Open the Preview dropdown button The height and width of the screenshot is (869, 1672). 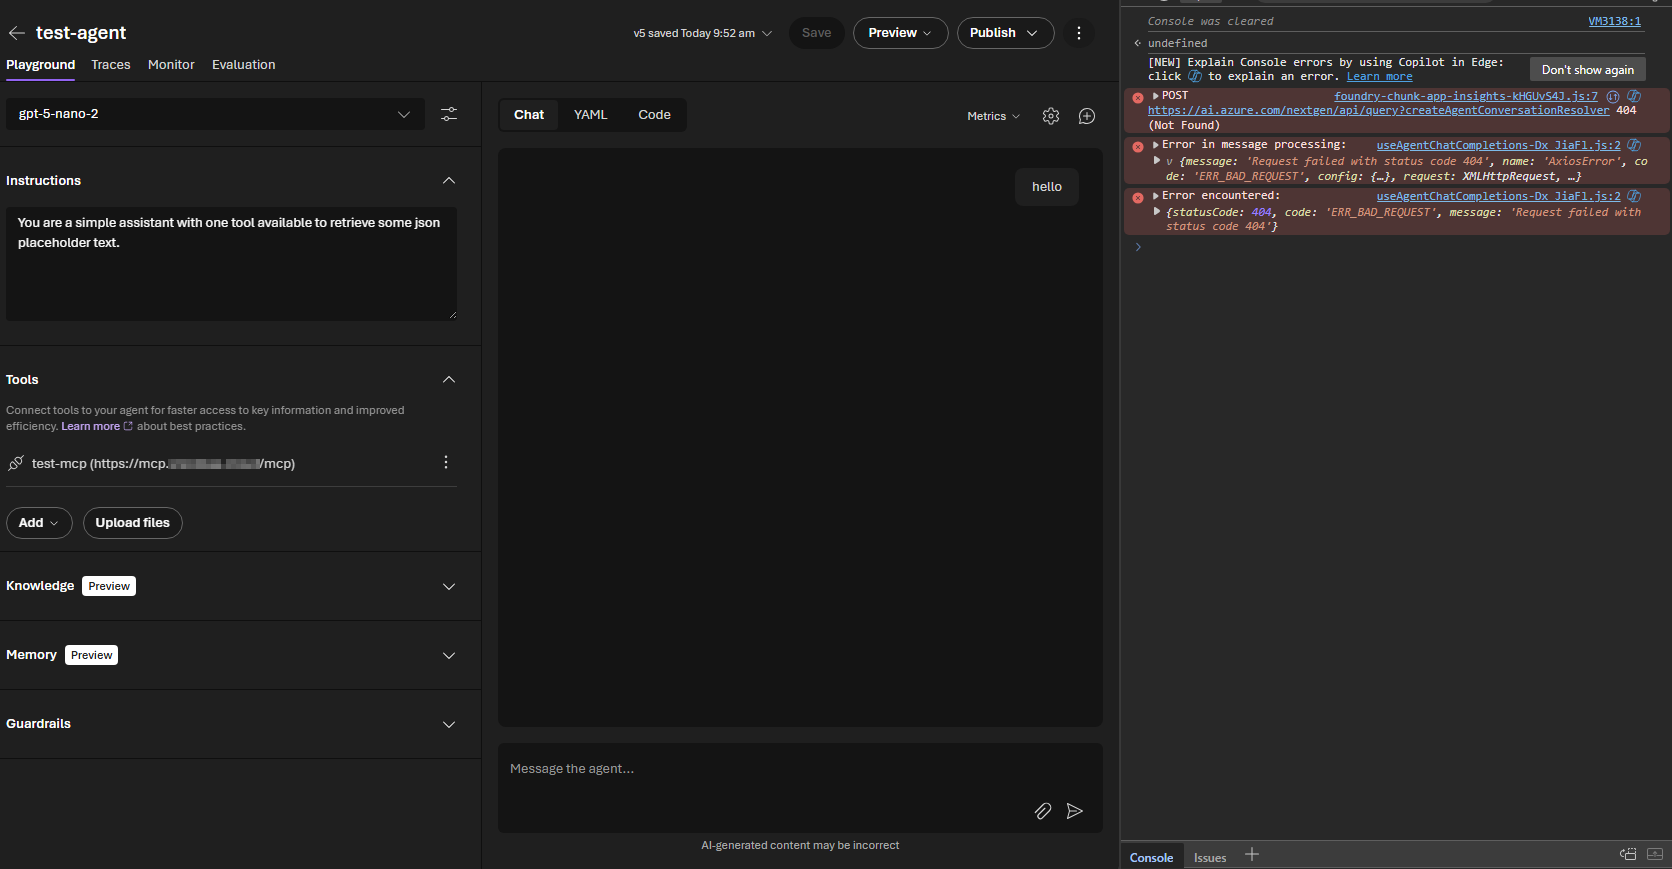point(900,33)
